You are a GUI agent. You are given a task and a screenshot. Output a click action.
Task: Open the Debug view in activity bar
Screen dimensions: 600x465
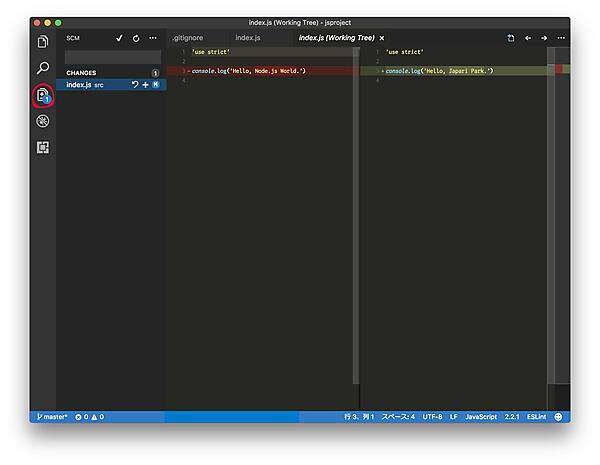pyautogui.click(x=43, y=121)
